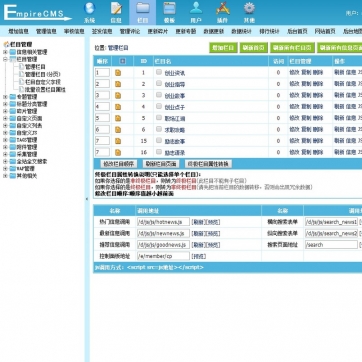This screenshot has height=362, width=362.
Task: Click the orange file icon in row ID 4
Action: pyautogui.click(x=118, y=107)
